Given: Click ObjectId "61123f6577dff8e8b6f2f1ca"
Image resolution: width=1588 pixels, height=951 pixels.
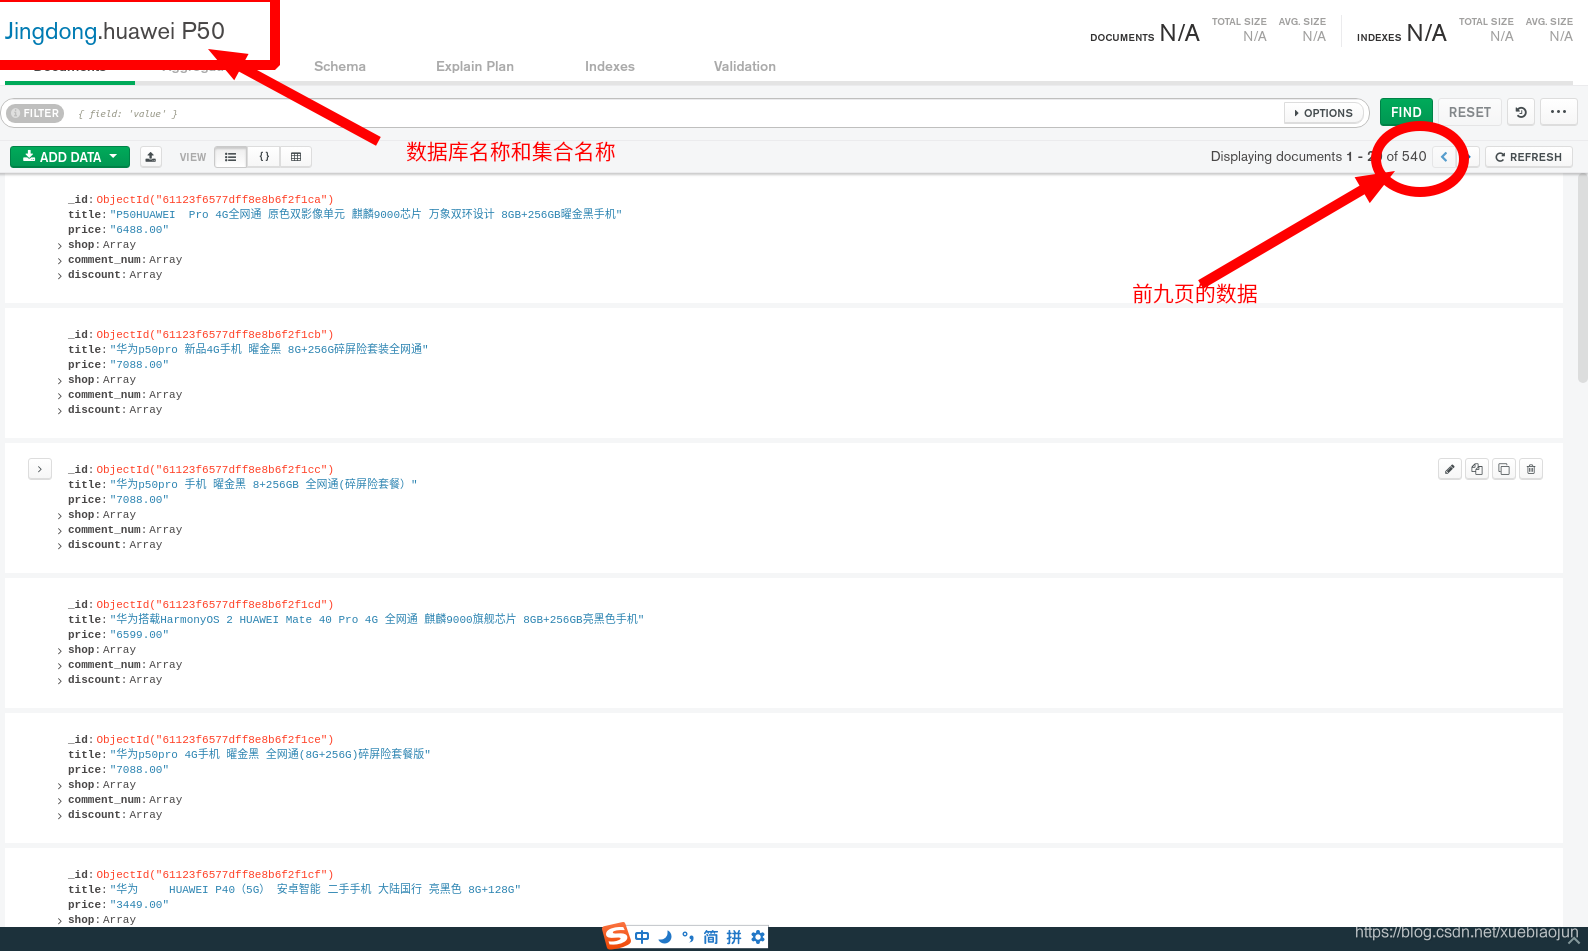Looking at the screenshot, I should (x=215, y=200).
